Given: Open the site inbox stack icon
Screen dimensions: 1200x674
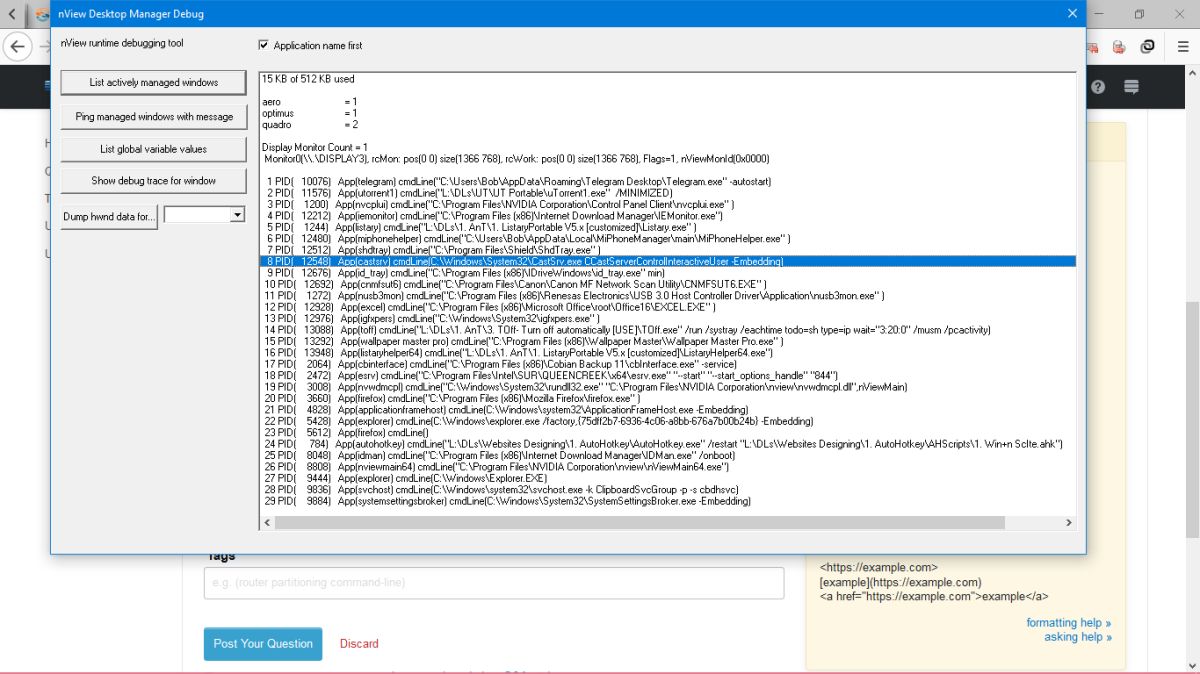Looking at the screenshot, I should pyautogui.click(x=1132, y=87).
